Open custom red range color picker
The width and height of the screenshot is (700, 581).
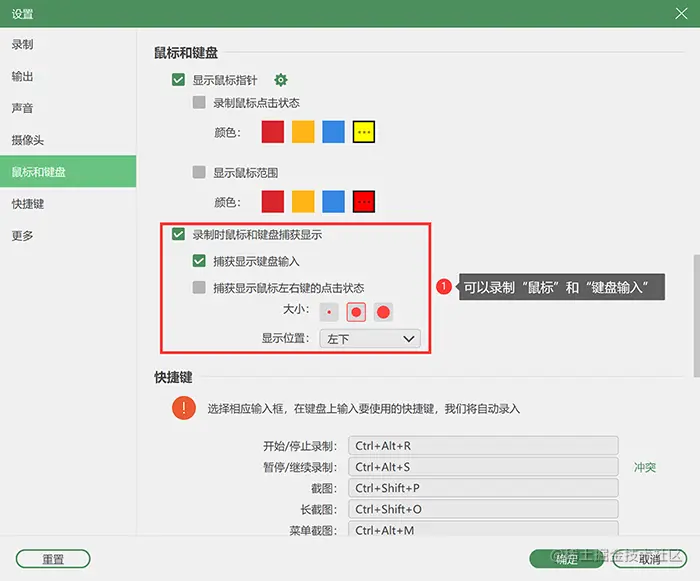point(364,201)
